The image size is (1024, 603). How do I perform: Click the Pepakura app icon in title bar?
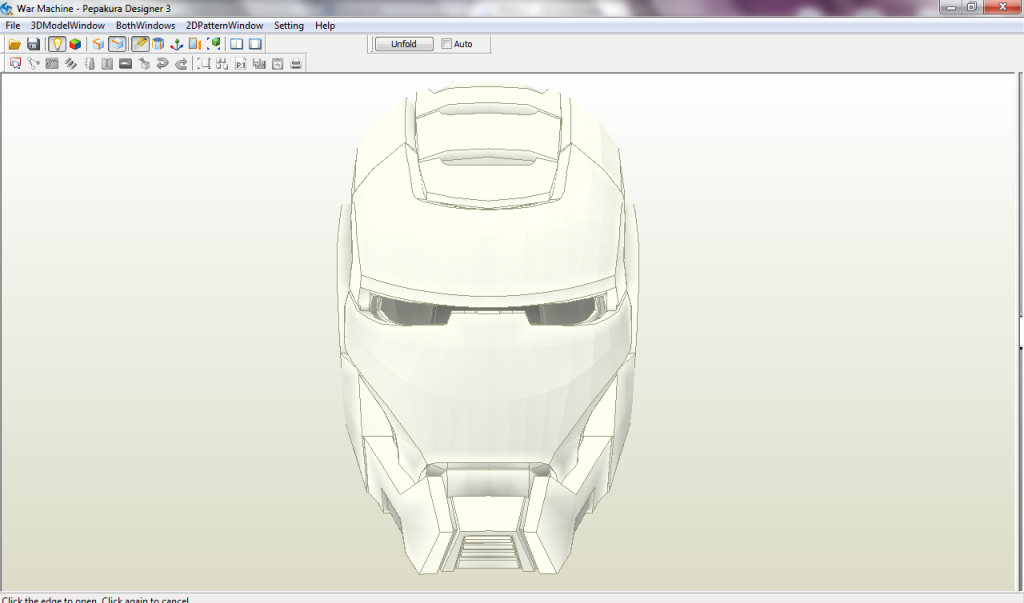click(7, 8)
